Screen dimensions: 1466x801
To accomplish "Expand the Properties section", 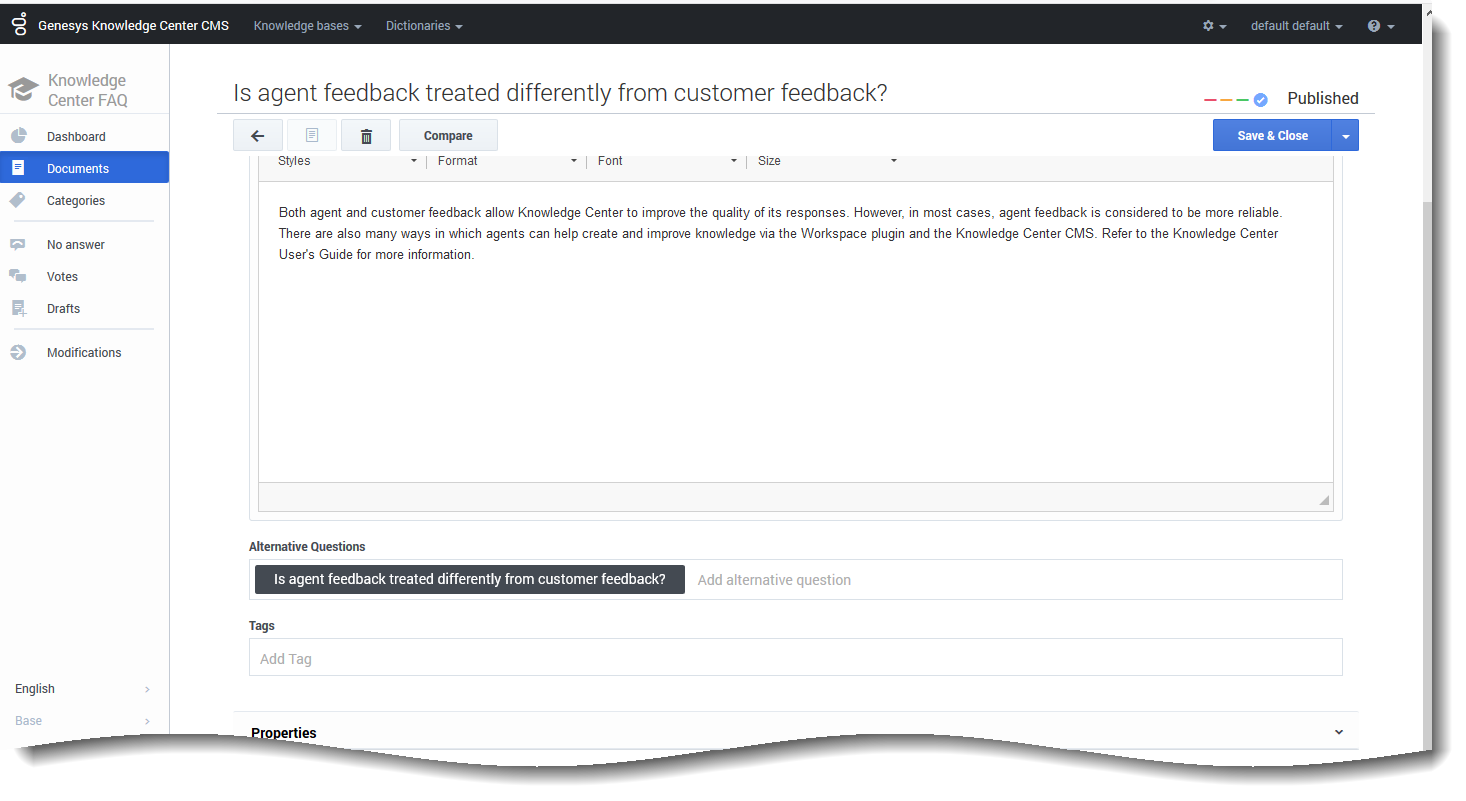I will pyautogui.click(x=1338, y=732).
